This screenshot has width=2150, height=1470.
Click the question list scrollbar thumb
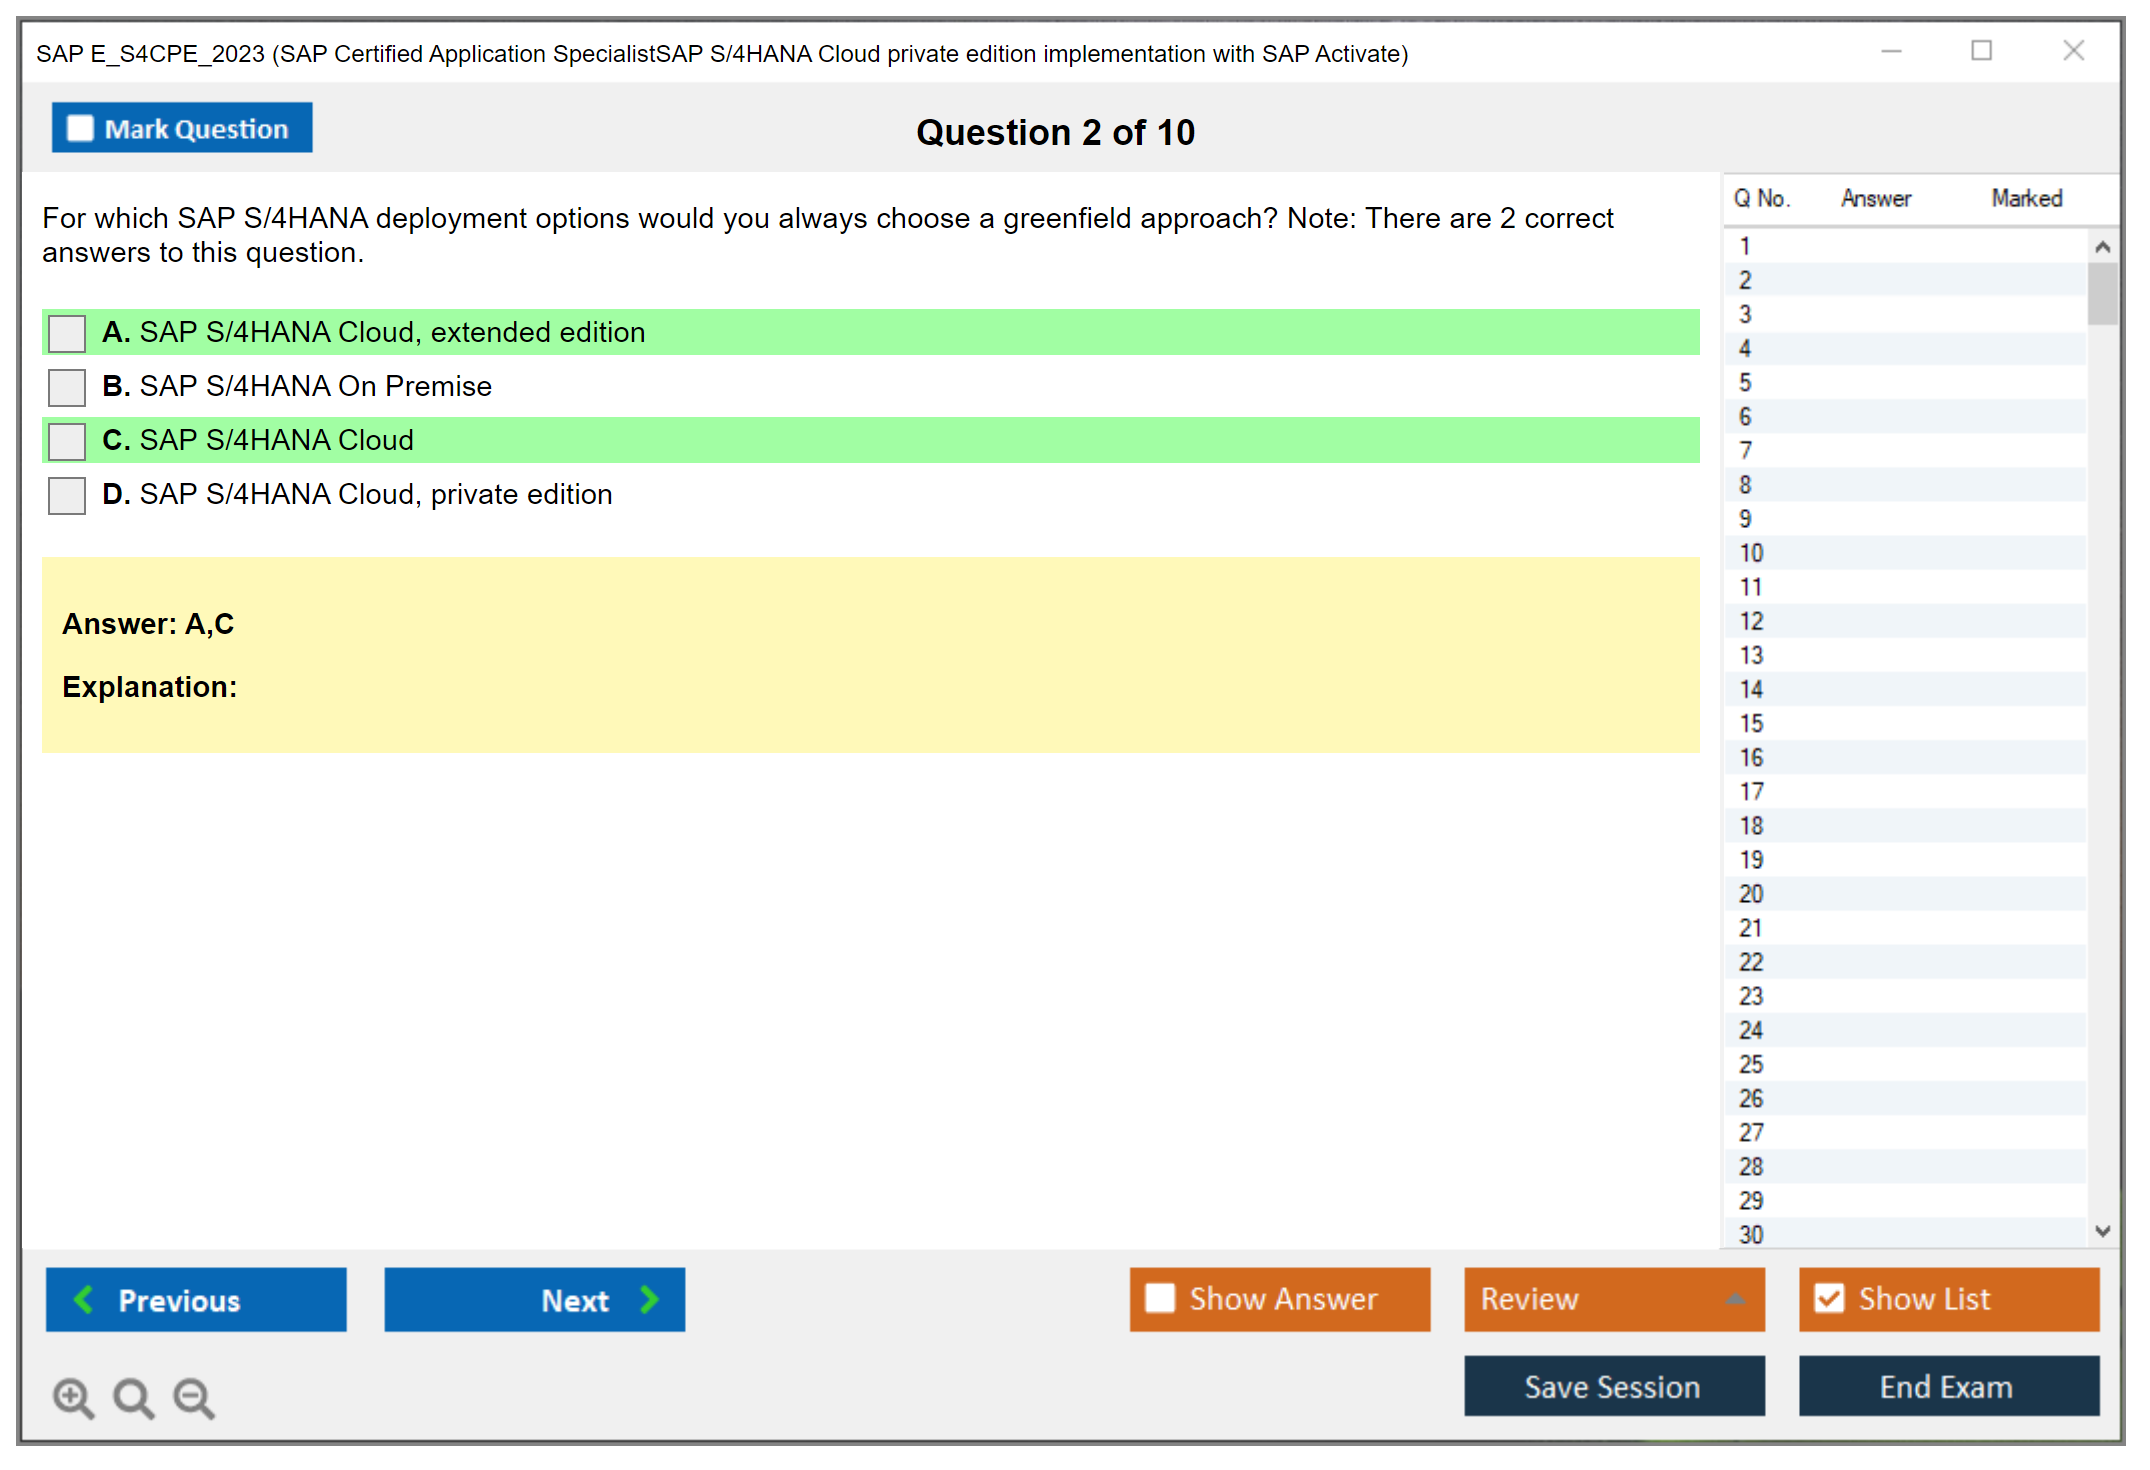[x=2102, y=294]
